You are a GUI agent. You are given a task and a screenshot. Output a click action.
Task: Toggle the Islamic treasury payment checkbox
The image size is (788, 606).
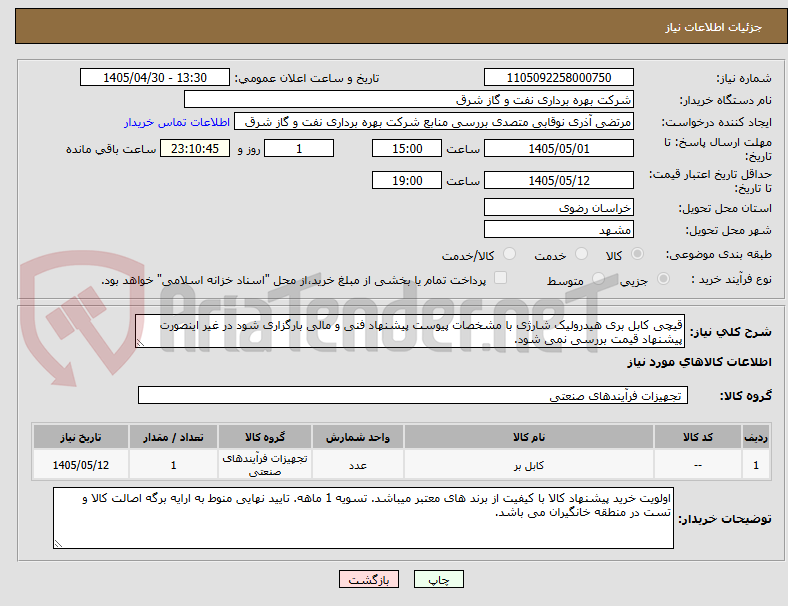[x=500, y=278]
